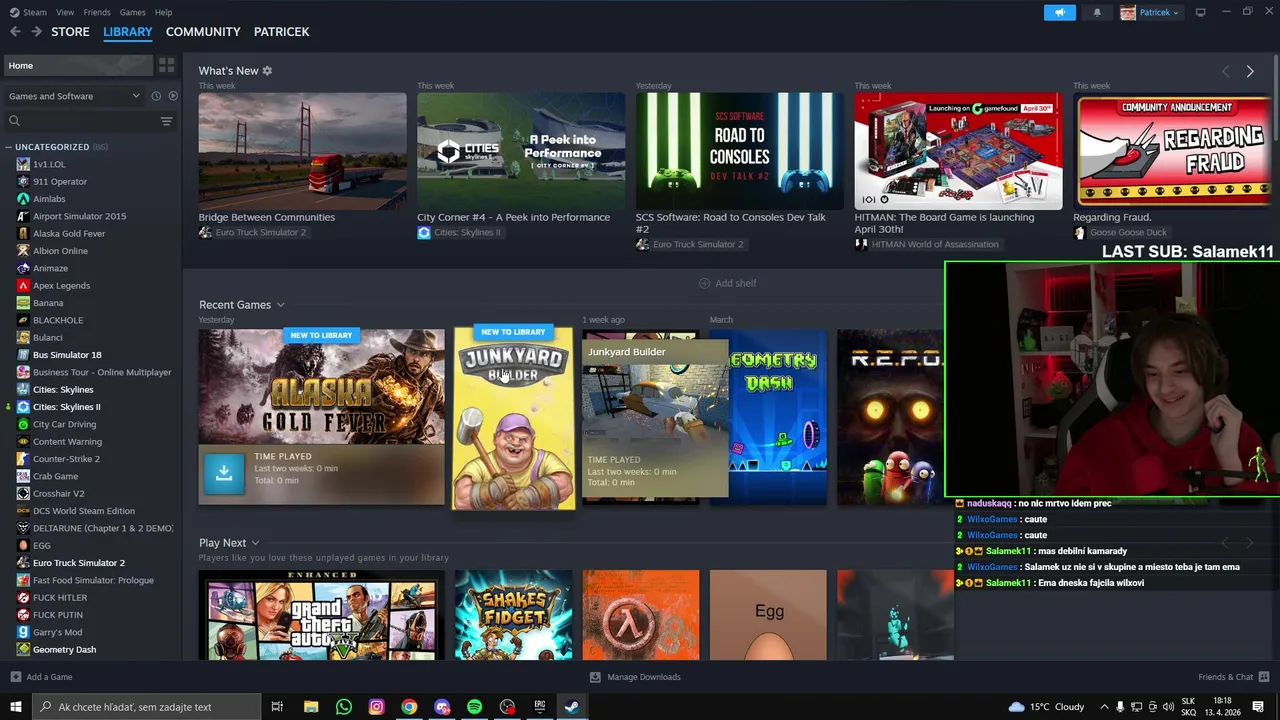1280x720 pixels.
Task: Click the Add shelf button
Action: pyautogui.click(x=727, y=283)
